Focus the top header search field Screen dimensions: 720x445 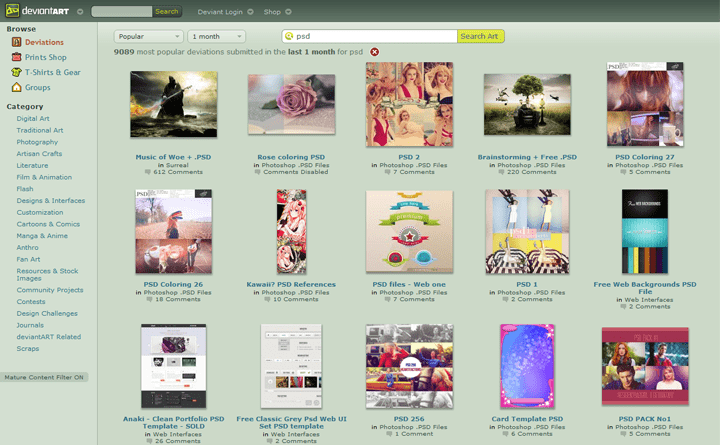pos(122,11)
